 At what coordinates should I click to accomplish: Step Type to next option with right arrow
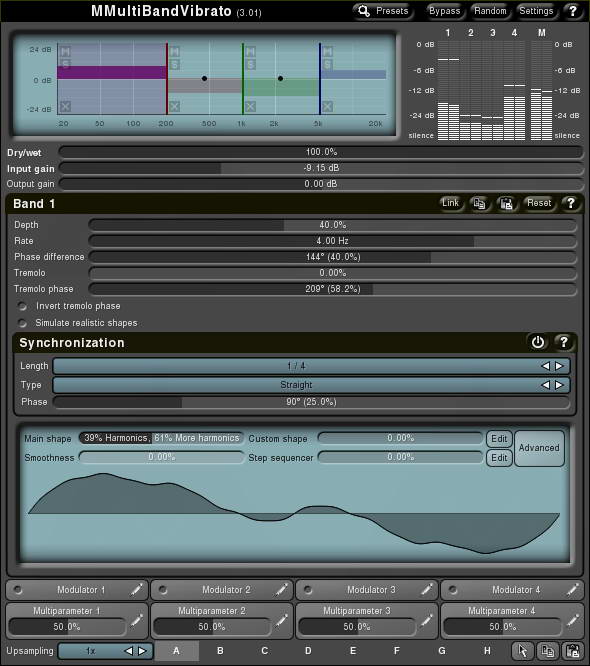coord(559,385)
